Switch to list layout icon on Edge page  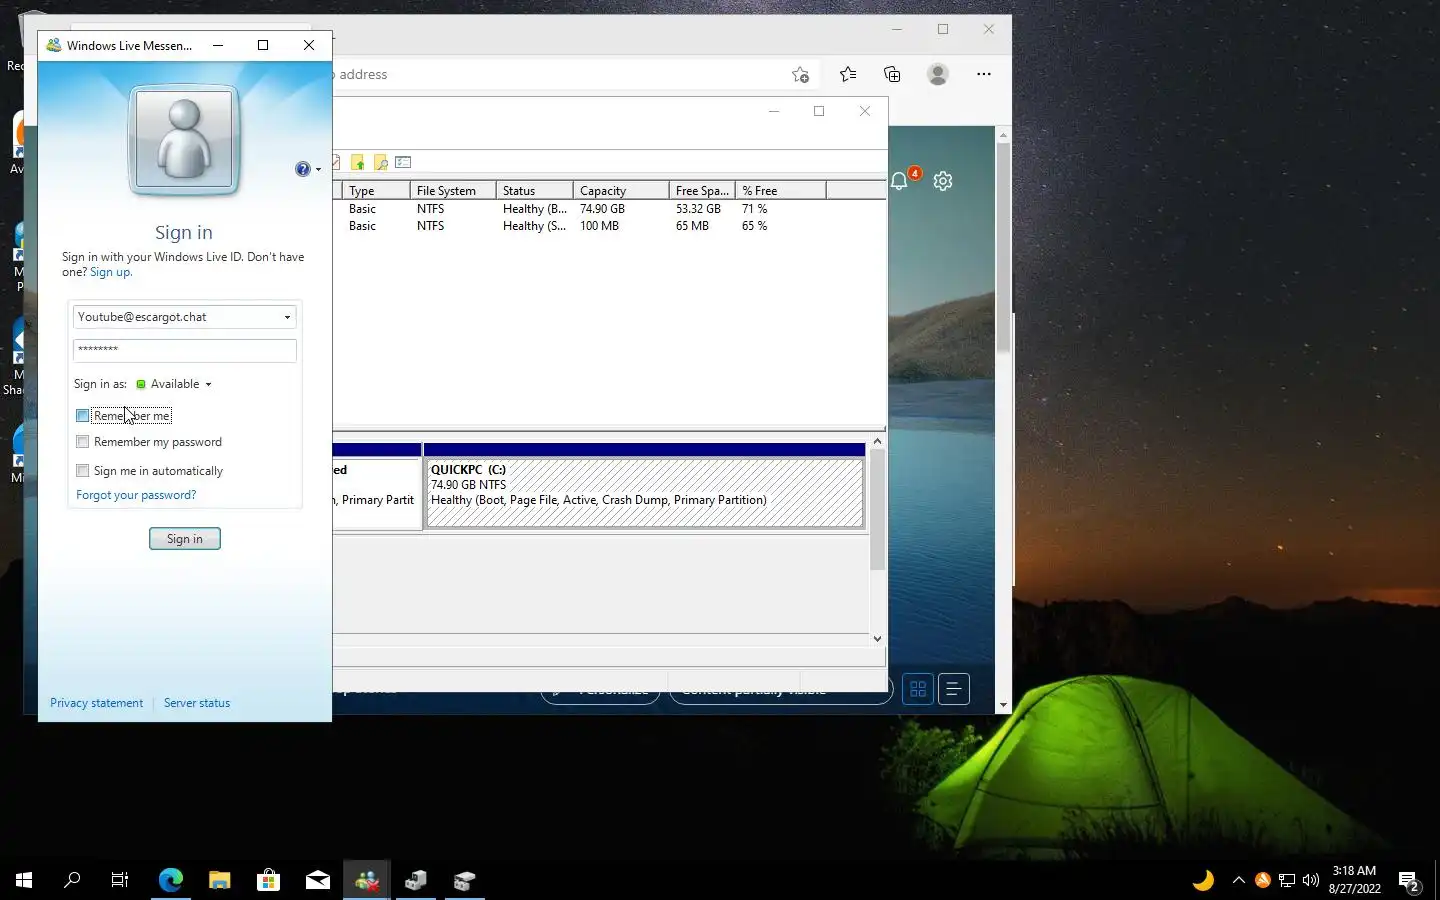[x=954, y=689]
